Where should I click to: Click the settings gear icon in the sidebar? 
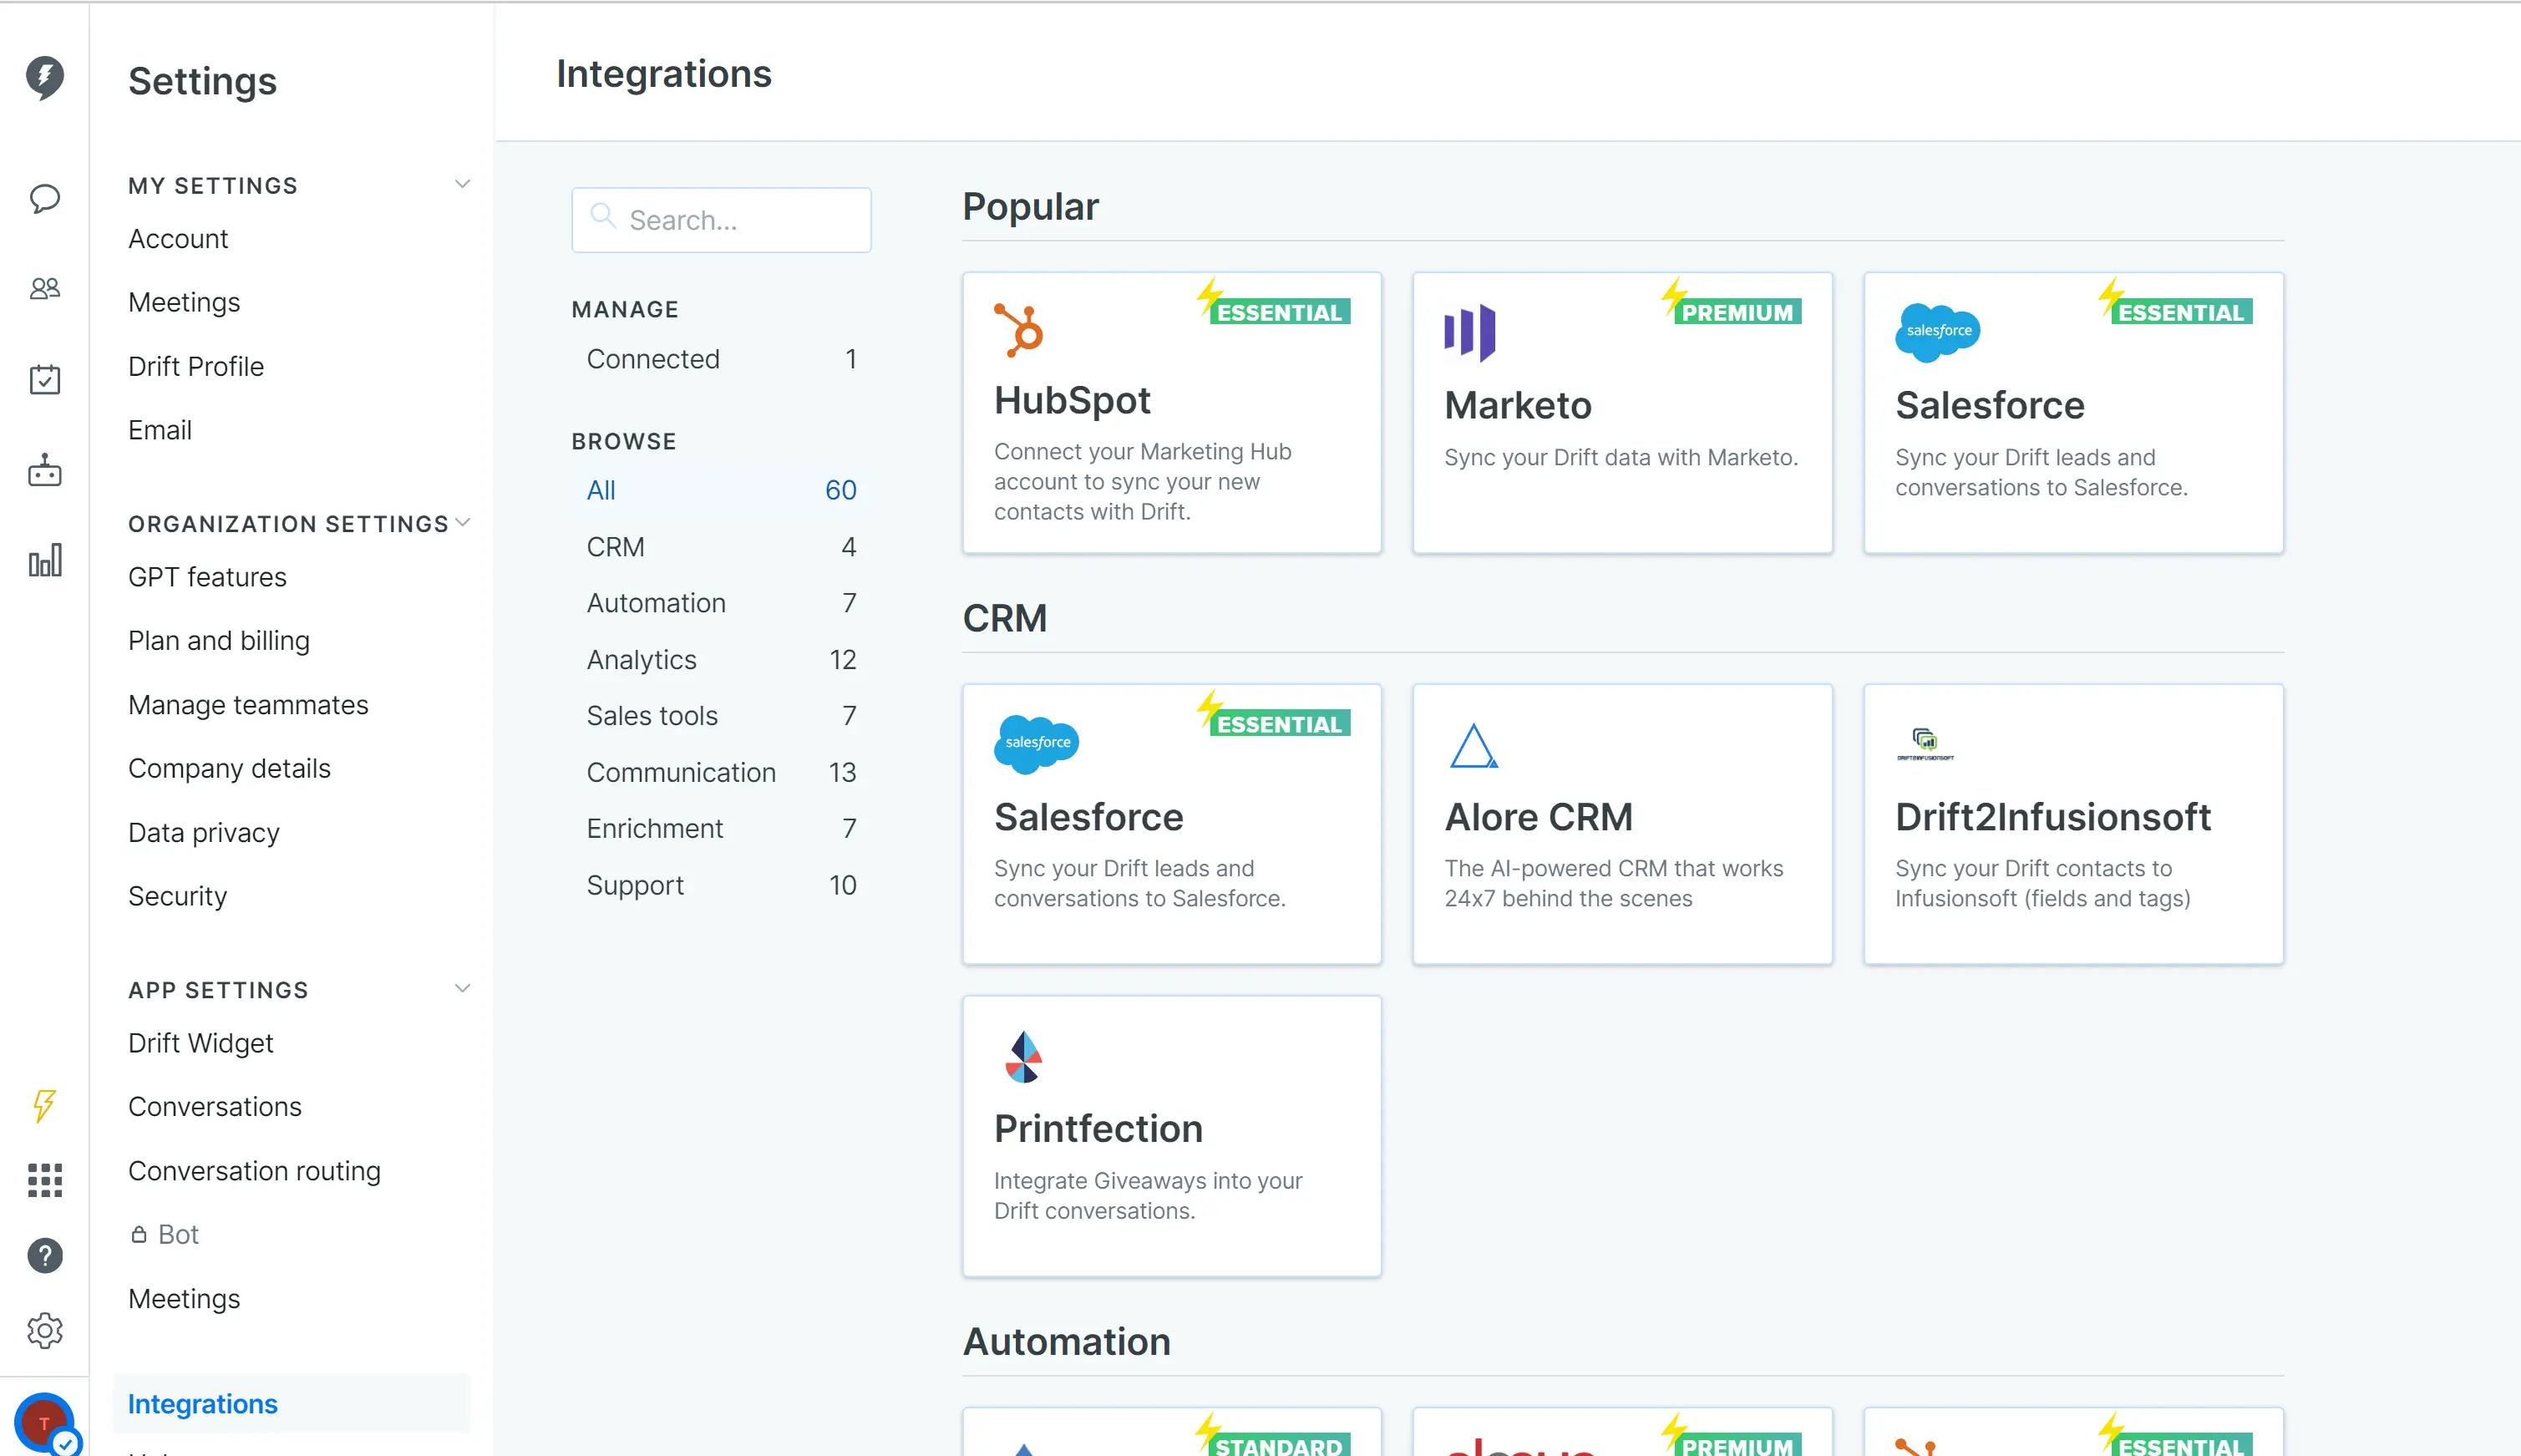pyautogui.click(x=44, y=1331)
